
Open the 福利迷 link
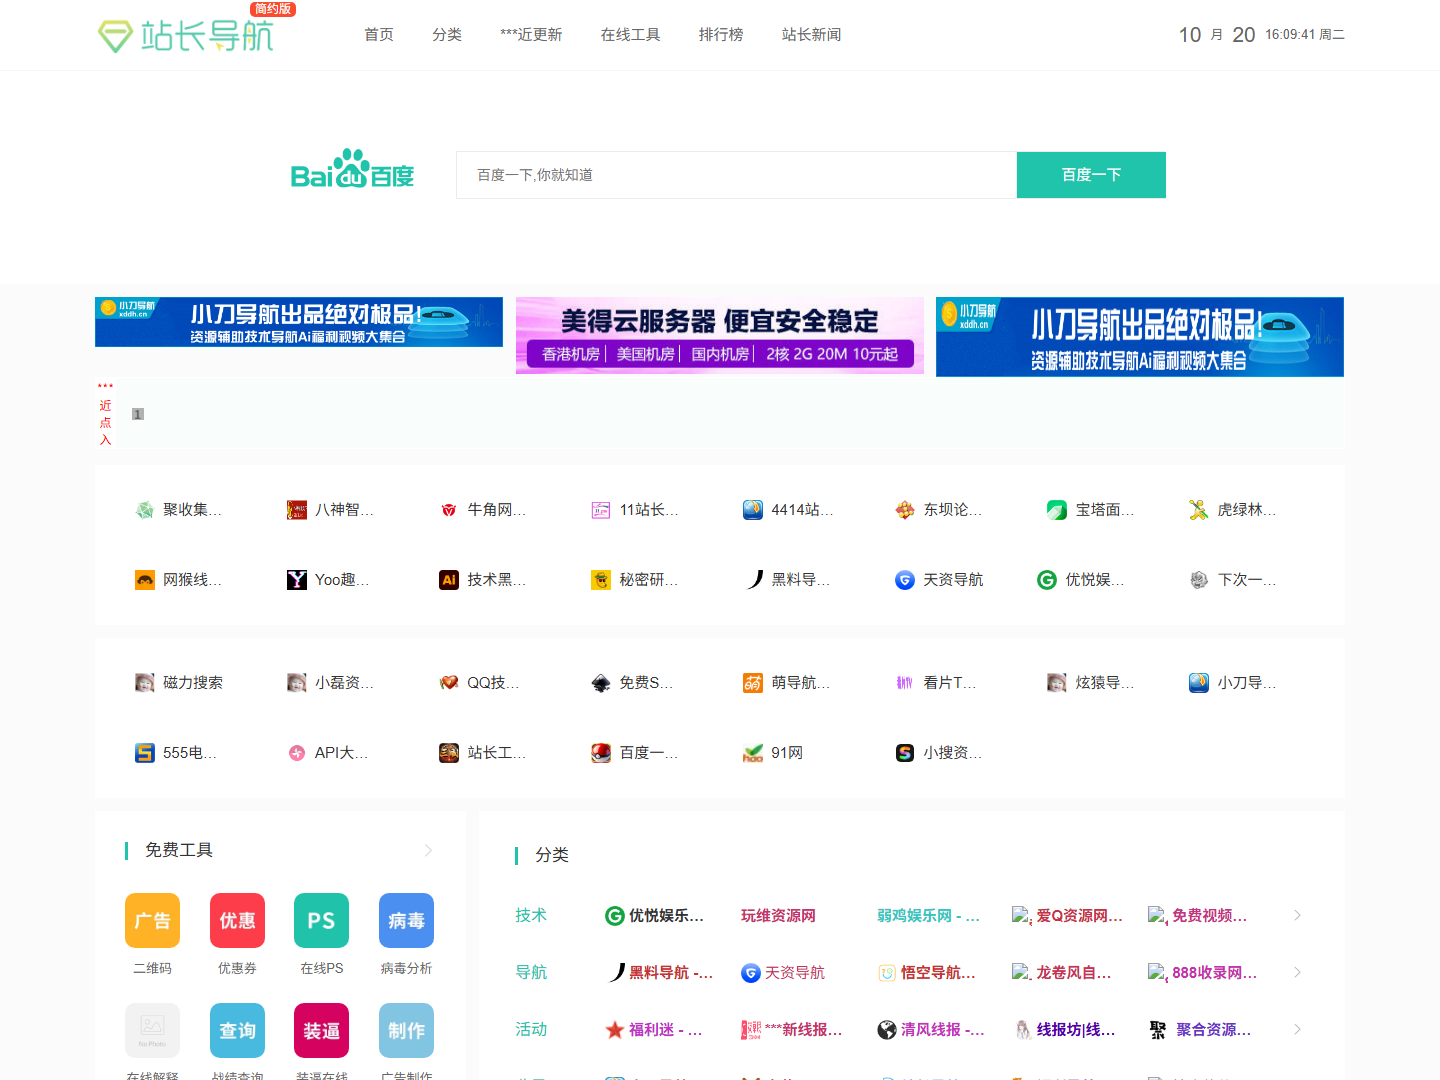tap(666, 1029)
